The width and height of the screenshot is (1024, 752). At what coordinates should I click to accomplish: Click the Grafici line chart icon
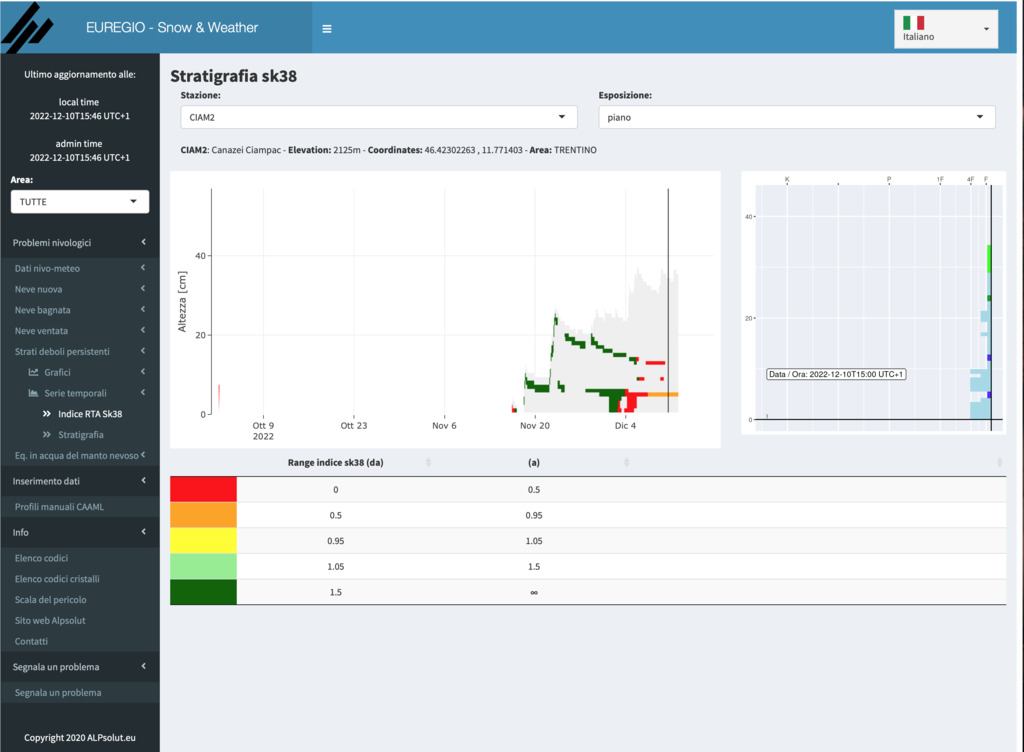33,372
